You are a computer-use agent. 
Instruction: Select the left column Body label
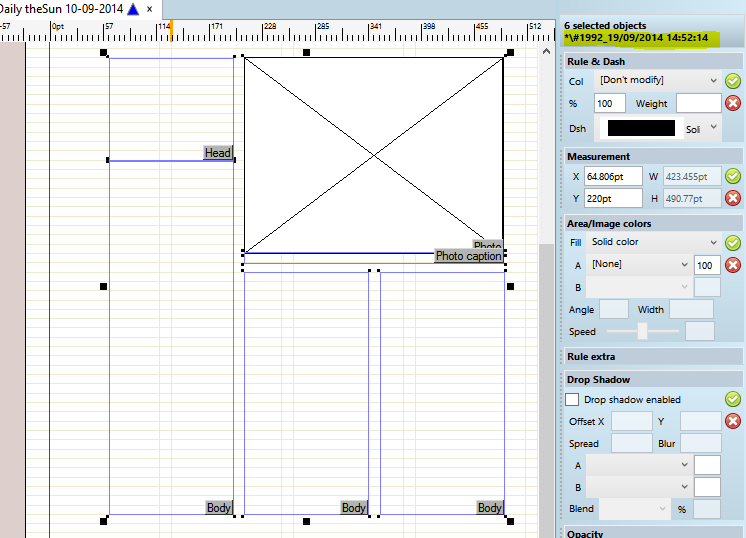point(219,508)
